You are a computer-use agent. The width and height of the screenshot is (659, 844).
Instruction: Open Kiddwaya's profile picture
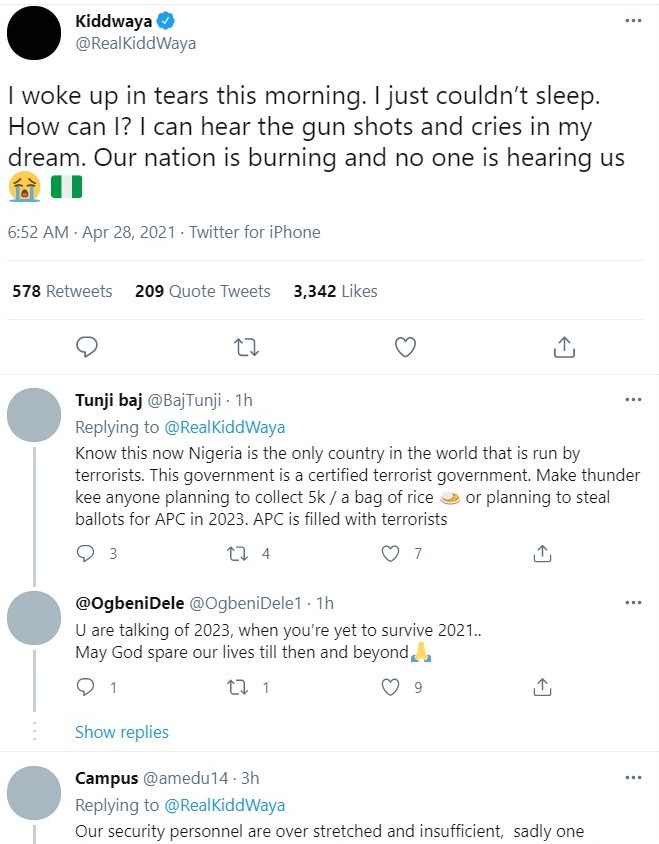point(34,33)
